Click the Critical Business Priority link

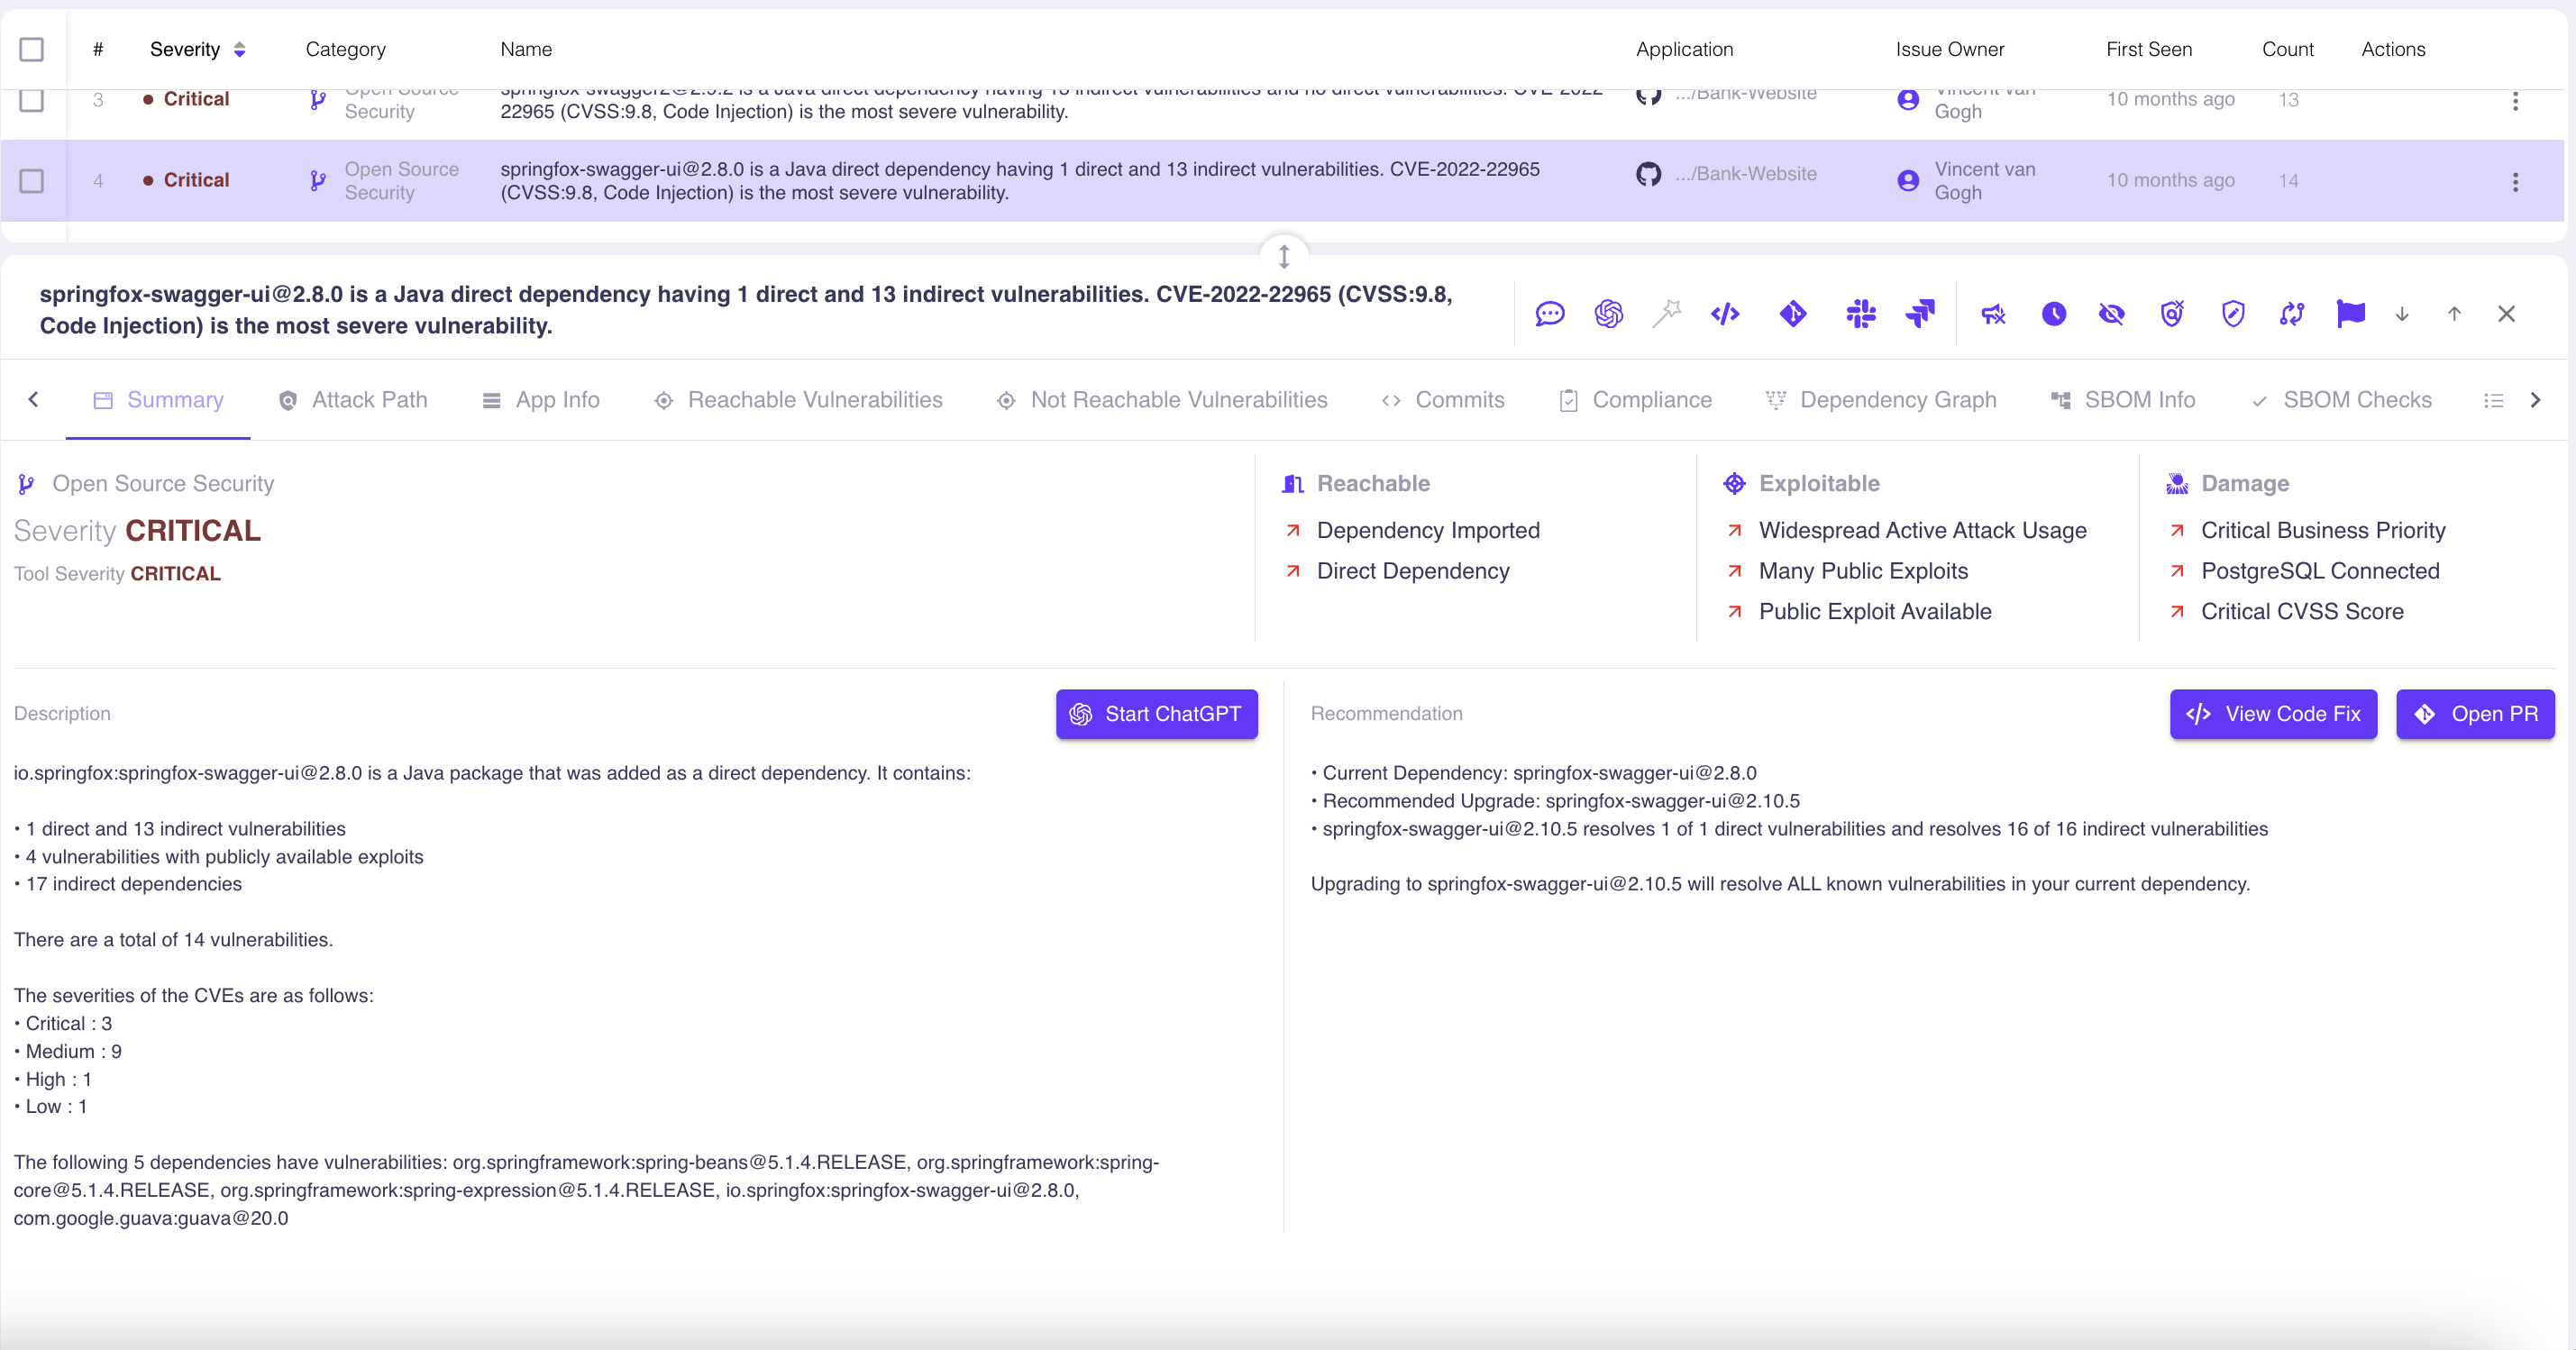[x=2323, y=531]
